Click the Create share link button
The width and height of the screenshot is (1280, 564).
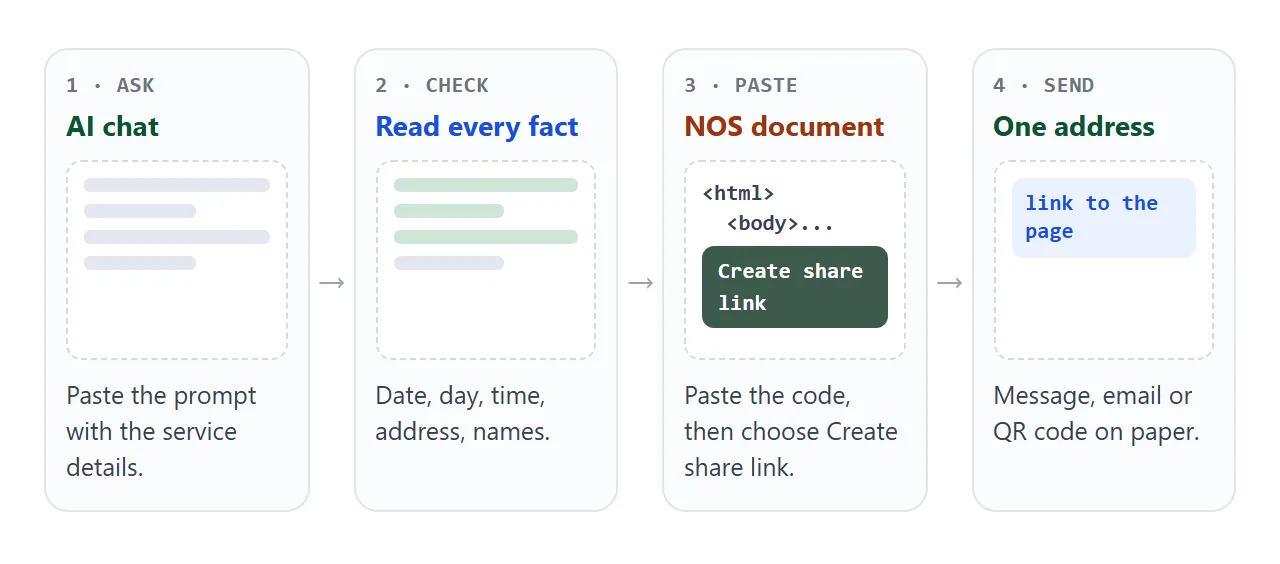795,287
